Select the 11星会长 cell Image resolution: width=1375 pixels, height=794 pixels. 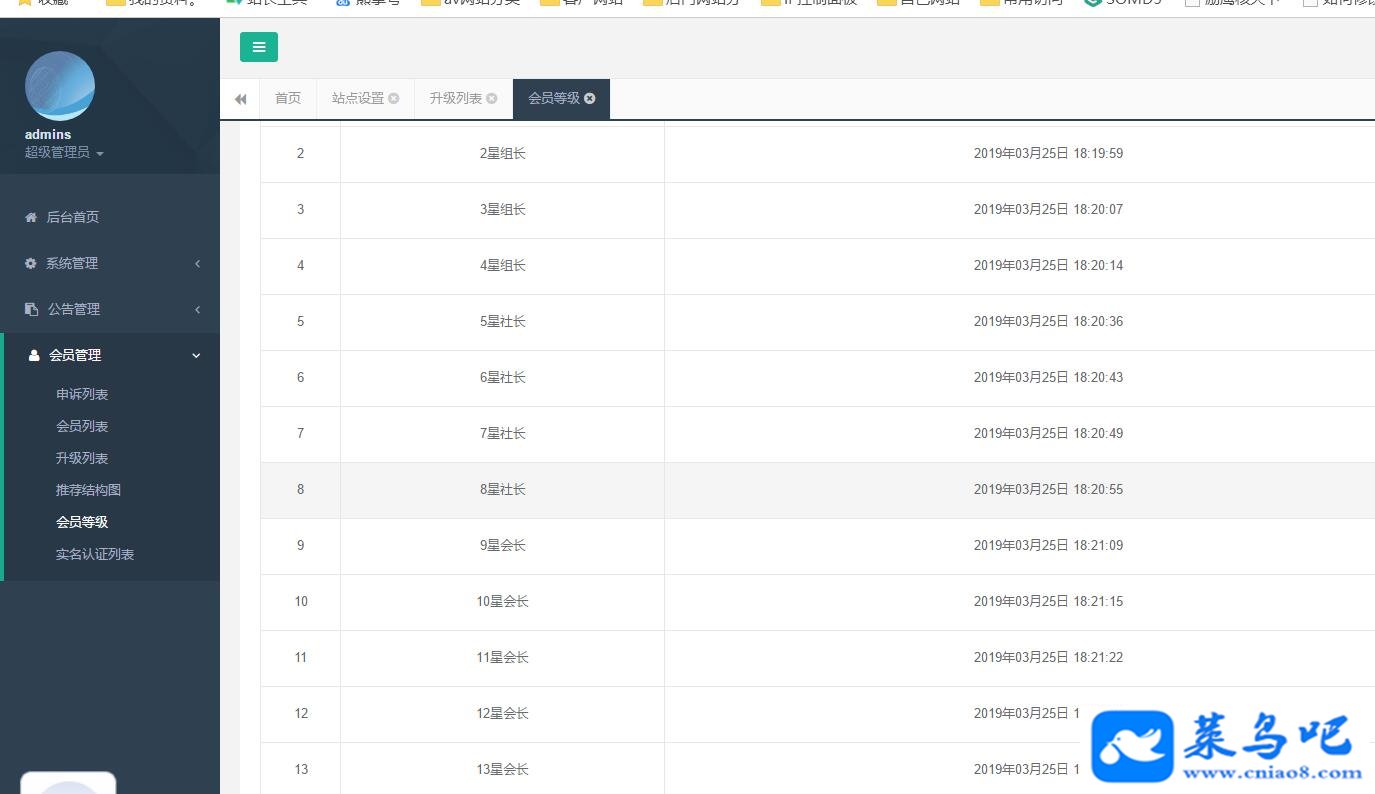(502, 658)
